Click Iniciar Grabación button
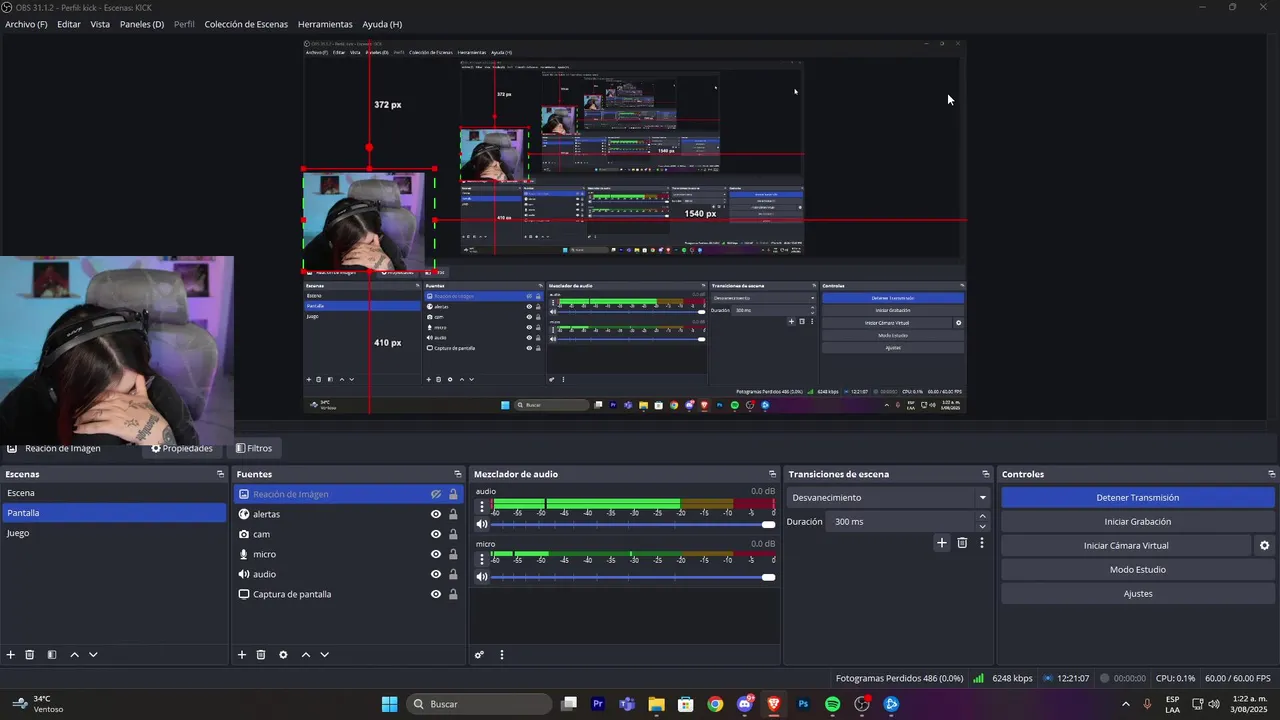 coord(1138,521)
